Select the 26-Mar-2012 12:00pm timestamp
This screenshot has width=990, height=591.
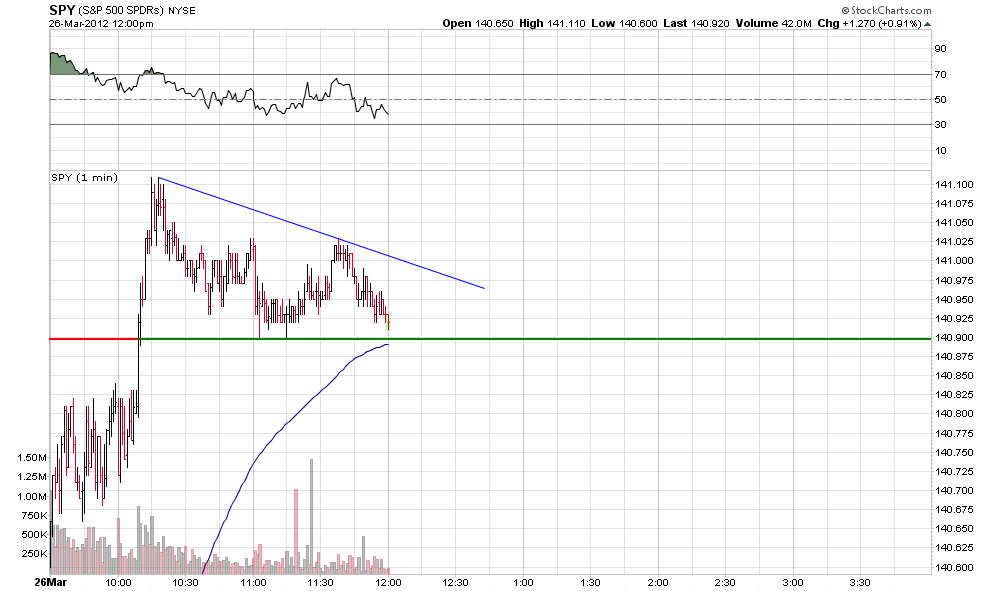pos(101,24)
